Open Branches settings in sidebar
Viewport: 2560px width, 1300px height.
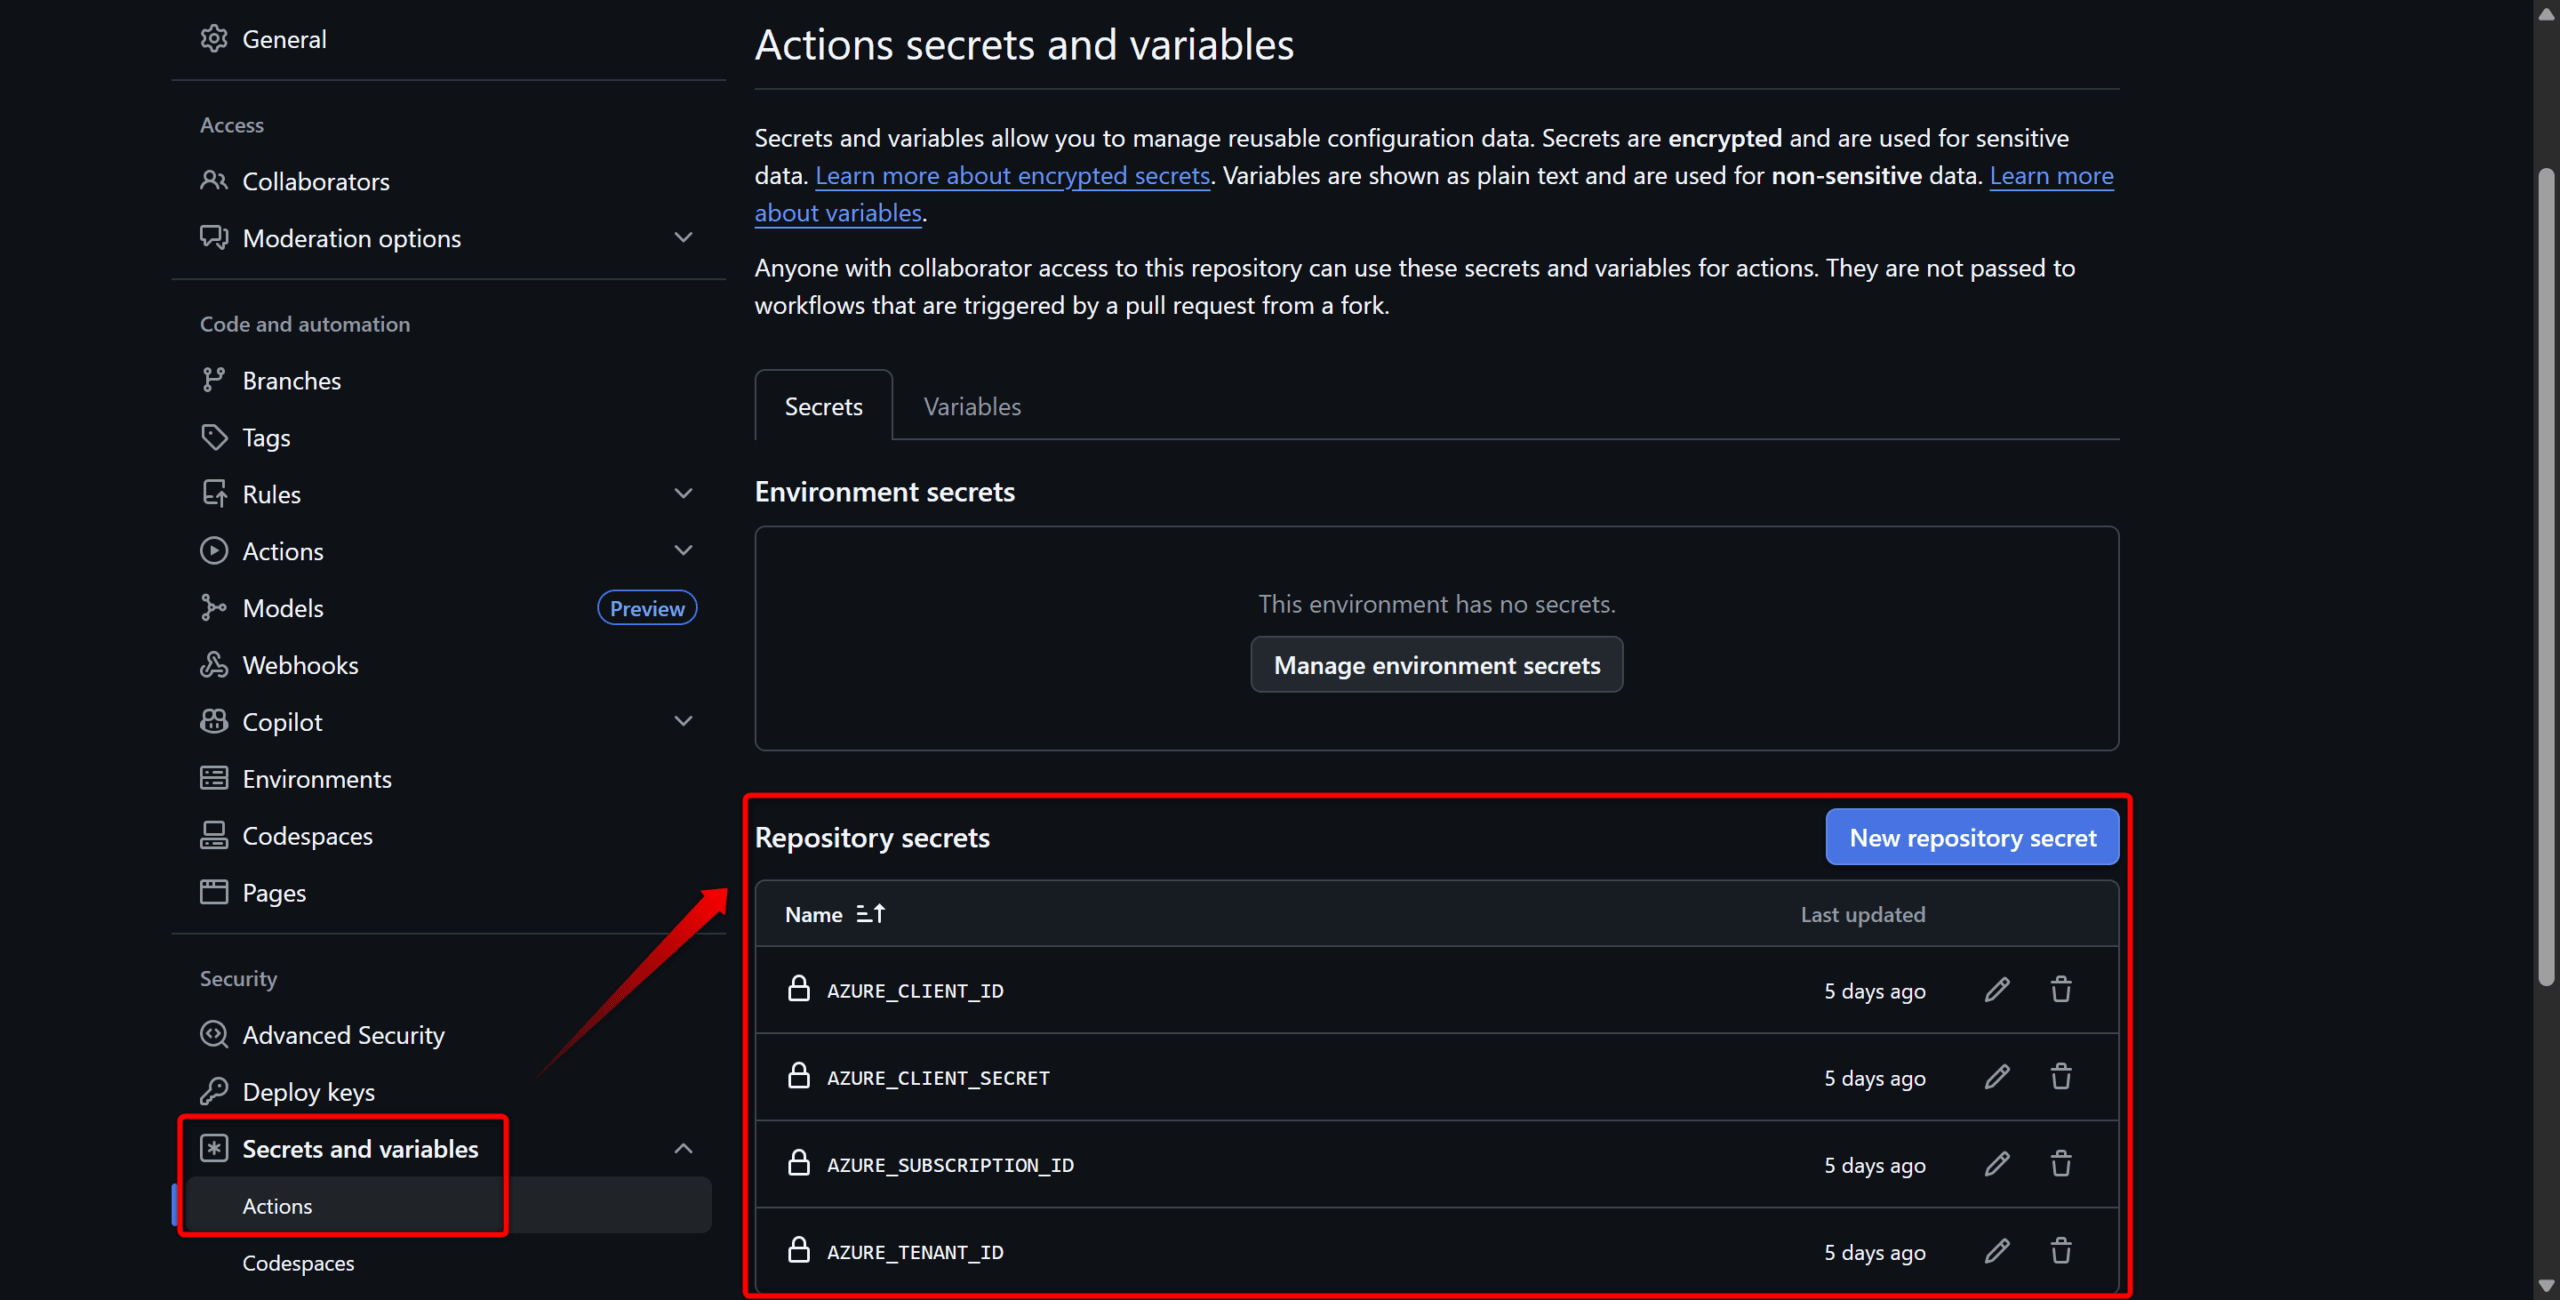point(291,381)
